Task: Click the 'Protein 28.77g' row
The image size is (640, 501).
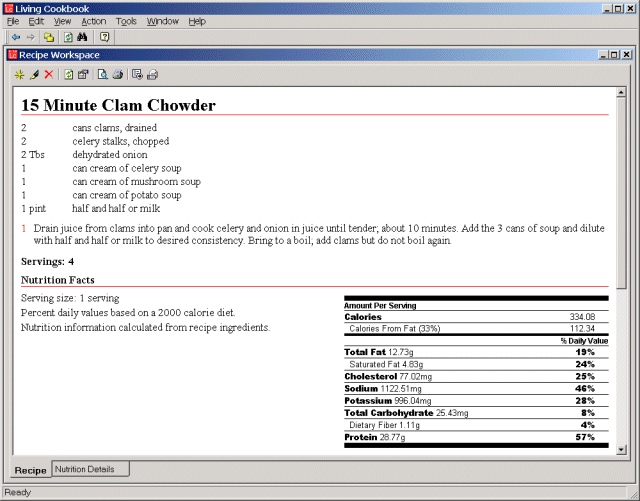Action: coord(476,437)
